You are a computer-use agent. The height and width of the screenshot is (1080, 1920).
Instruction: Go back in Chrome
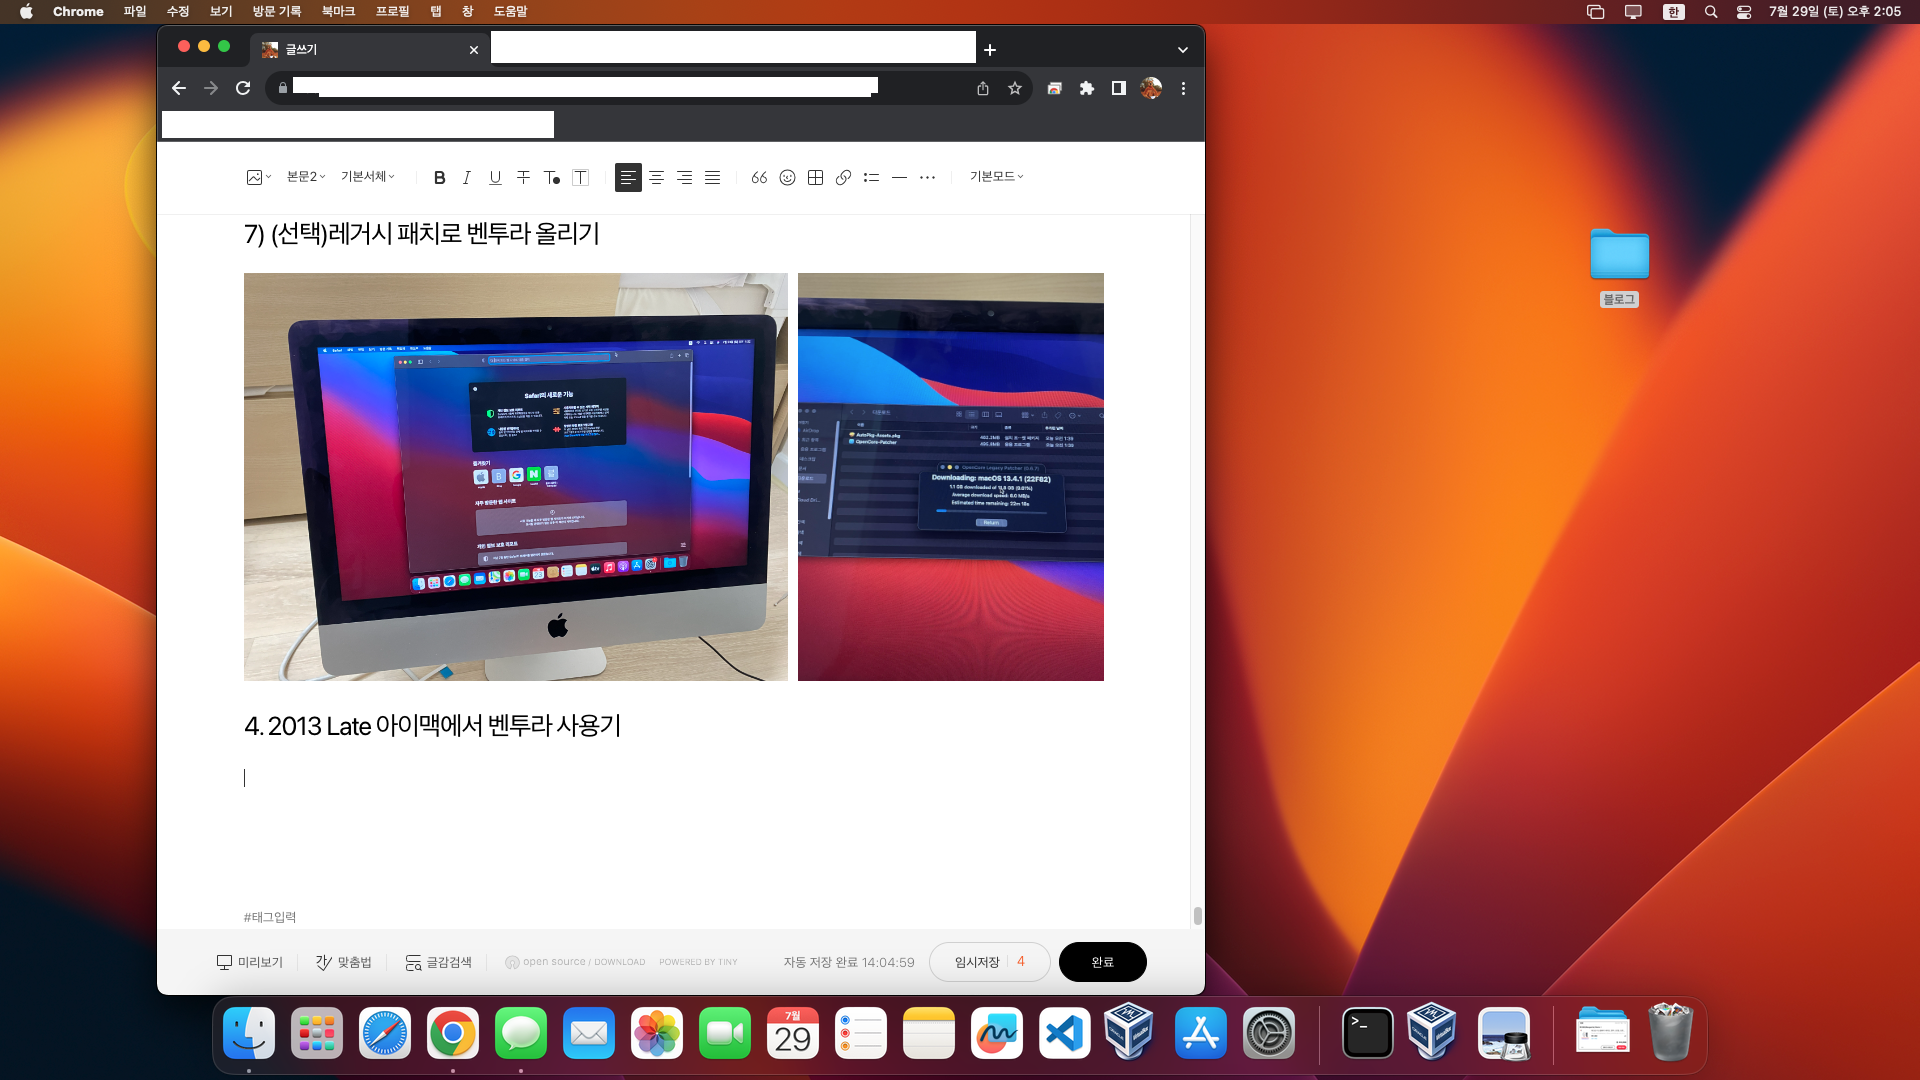(179, 88)
